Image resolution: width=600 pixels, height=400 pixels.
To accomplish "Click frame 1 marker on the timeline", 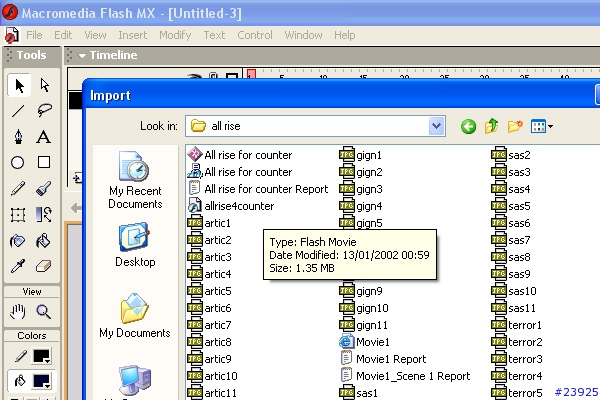I will (251, 74).
